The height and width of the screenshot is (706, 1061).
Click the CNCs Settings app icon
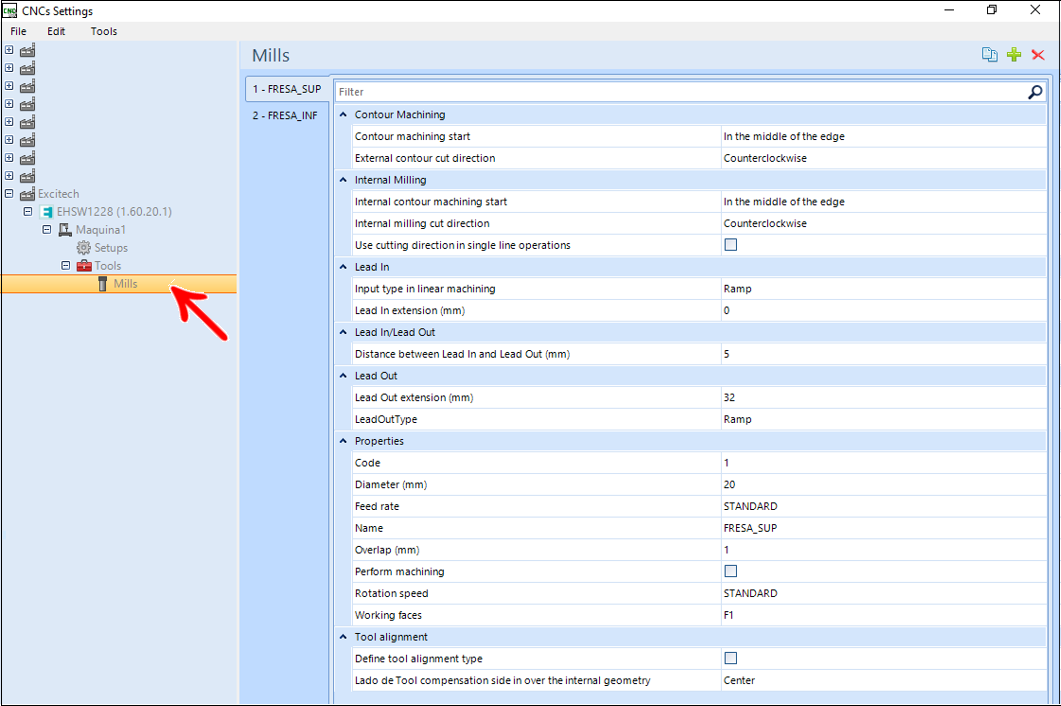[10, 11]
